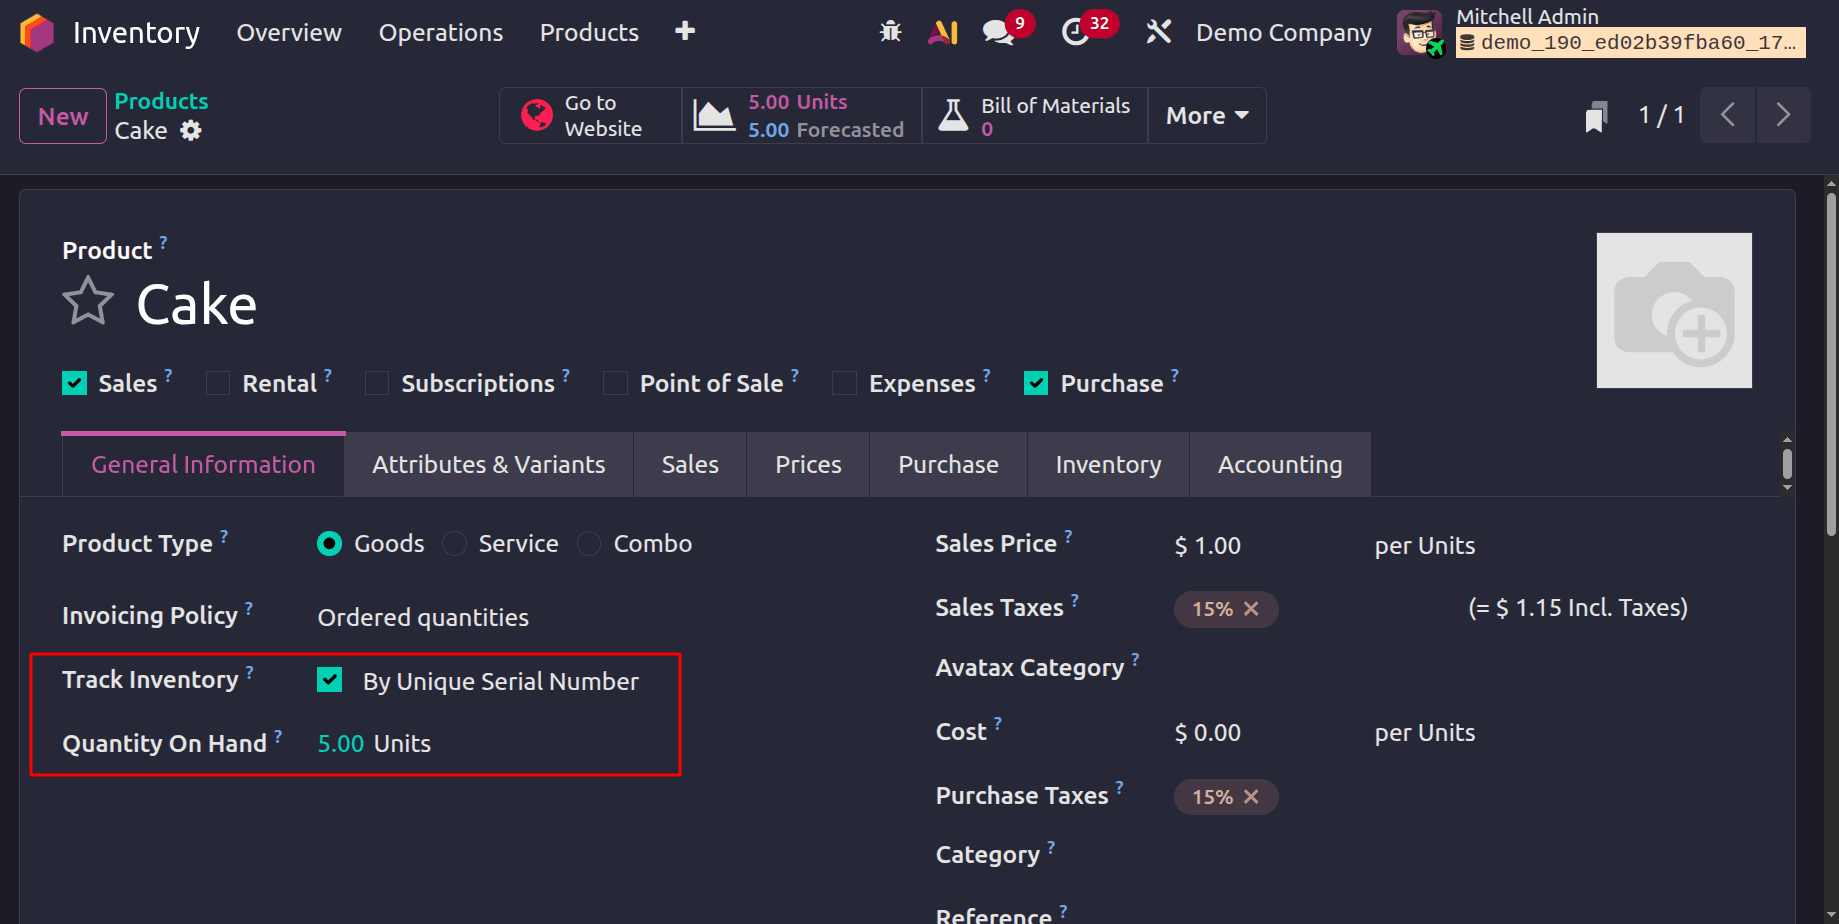Click the New button
Viewport: 1839px width, 924px height.
[62, 115]
